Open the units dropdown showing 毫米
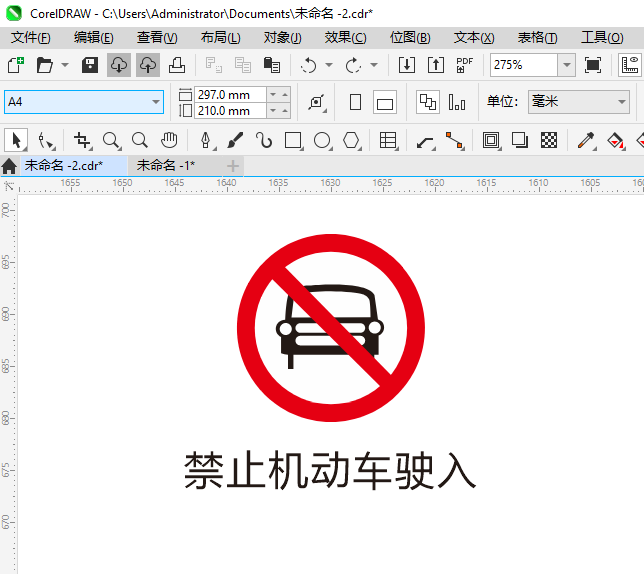644x574 pixels. 579,102
